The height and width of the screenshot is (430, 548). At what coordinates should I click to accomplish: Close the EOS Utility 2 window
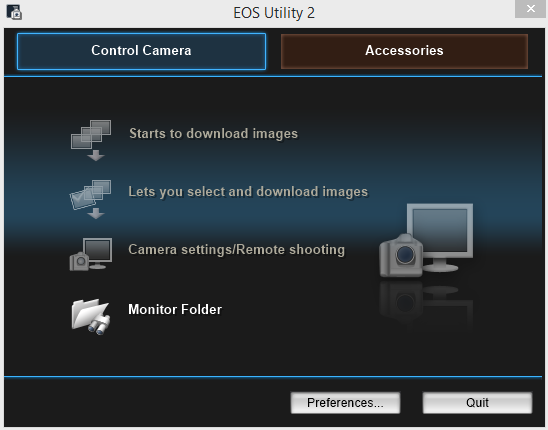tap(531, 9)
